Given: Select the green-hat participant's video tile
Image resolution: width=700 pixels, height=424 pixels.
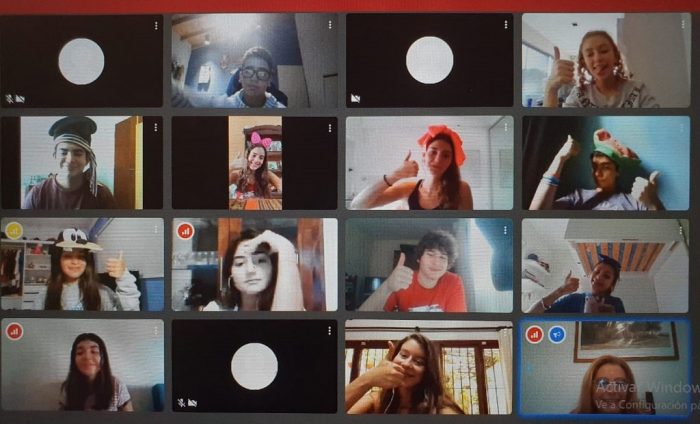Looking at the screenshot, I should (x=604, y=163).
